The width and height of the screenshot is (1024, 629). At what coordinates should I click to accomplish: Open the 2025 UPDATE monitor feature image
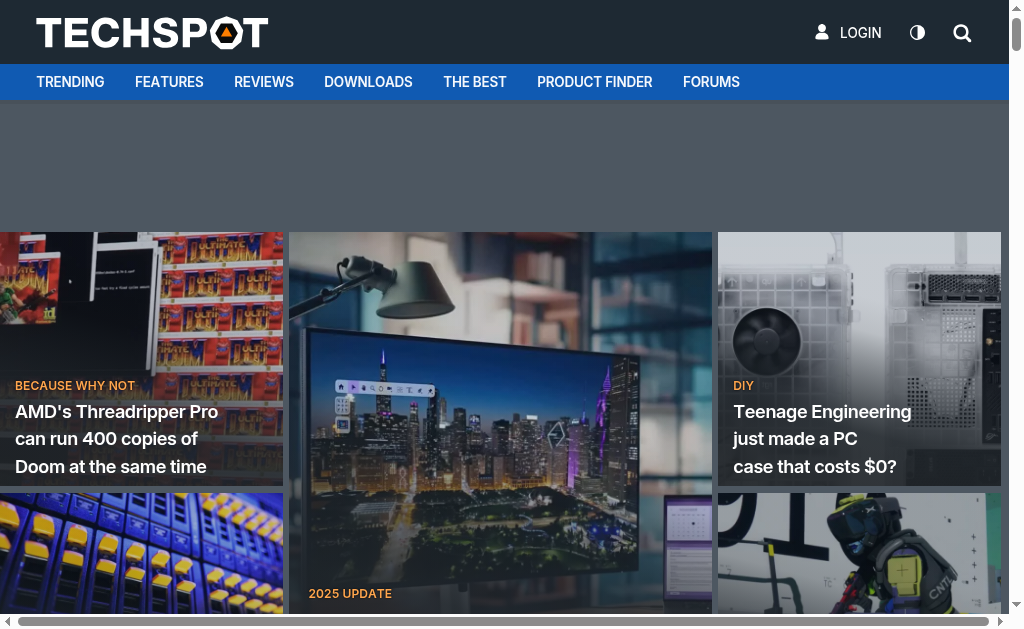coord(500,423)
